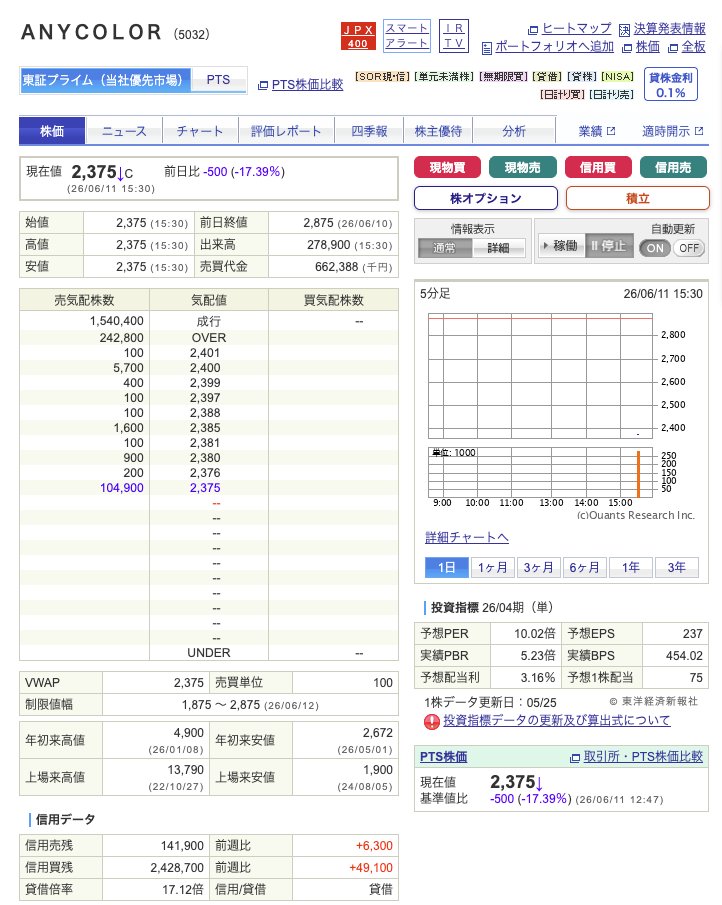This screenshot has height=905, width=722.
Task: Click the 信用売 button
Action: (673, 167)
